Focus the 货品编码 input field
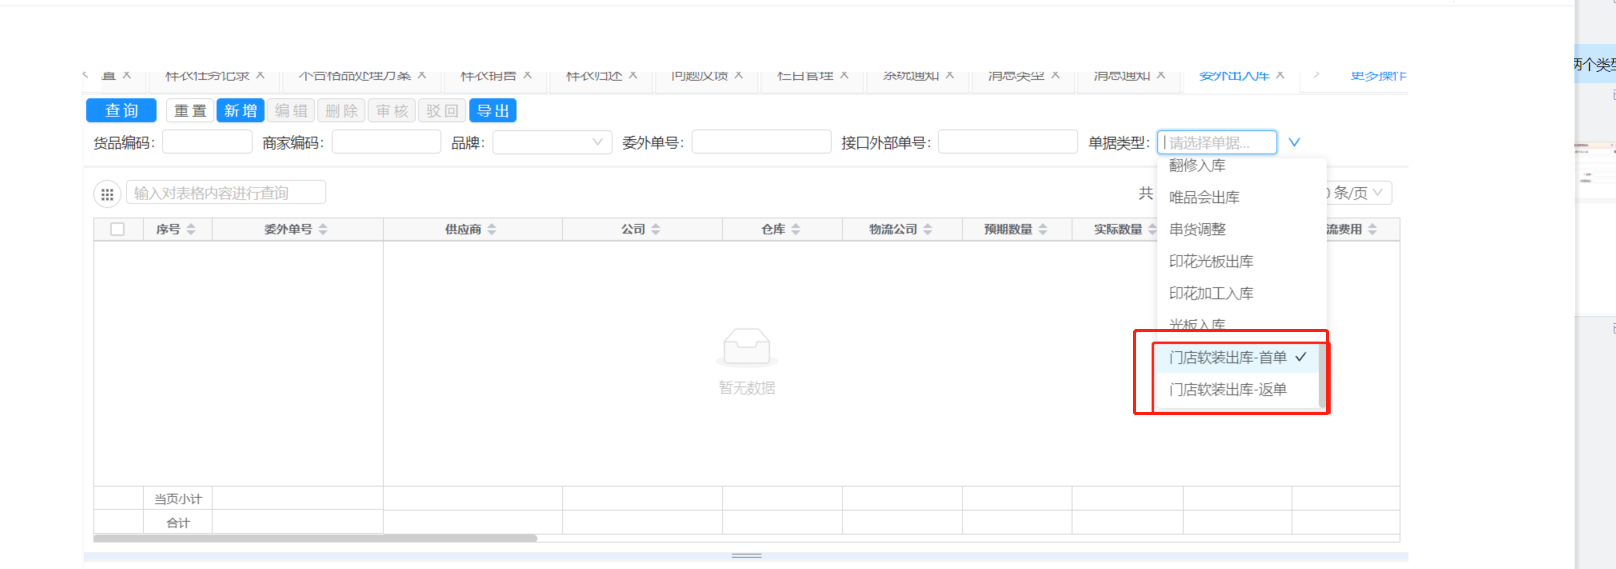Screen dimensions: 1616x569 pyautogui.click(x=207, y=143)
